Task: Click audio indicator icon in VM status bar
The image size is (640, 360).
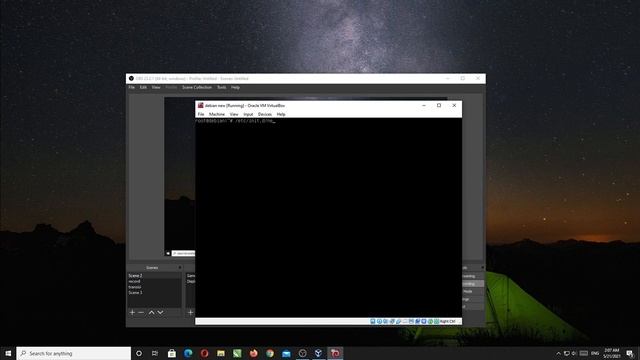Action: click(386, 322)
